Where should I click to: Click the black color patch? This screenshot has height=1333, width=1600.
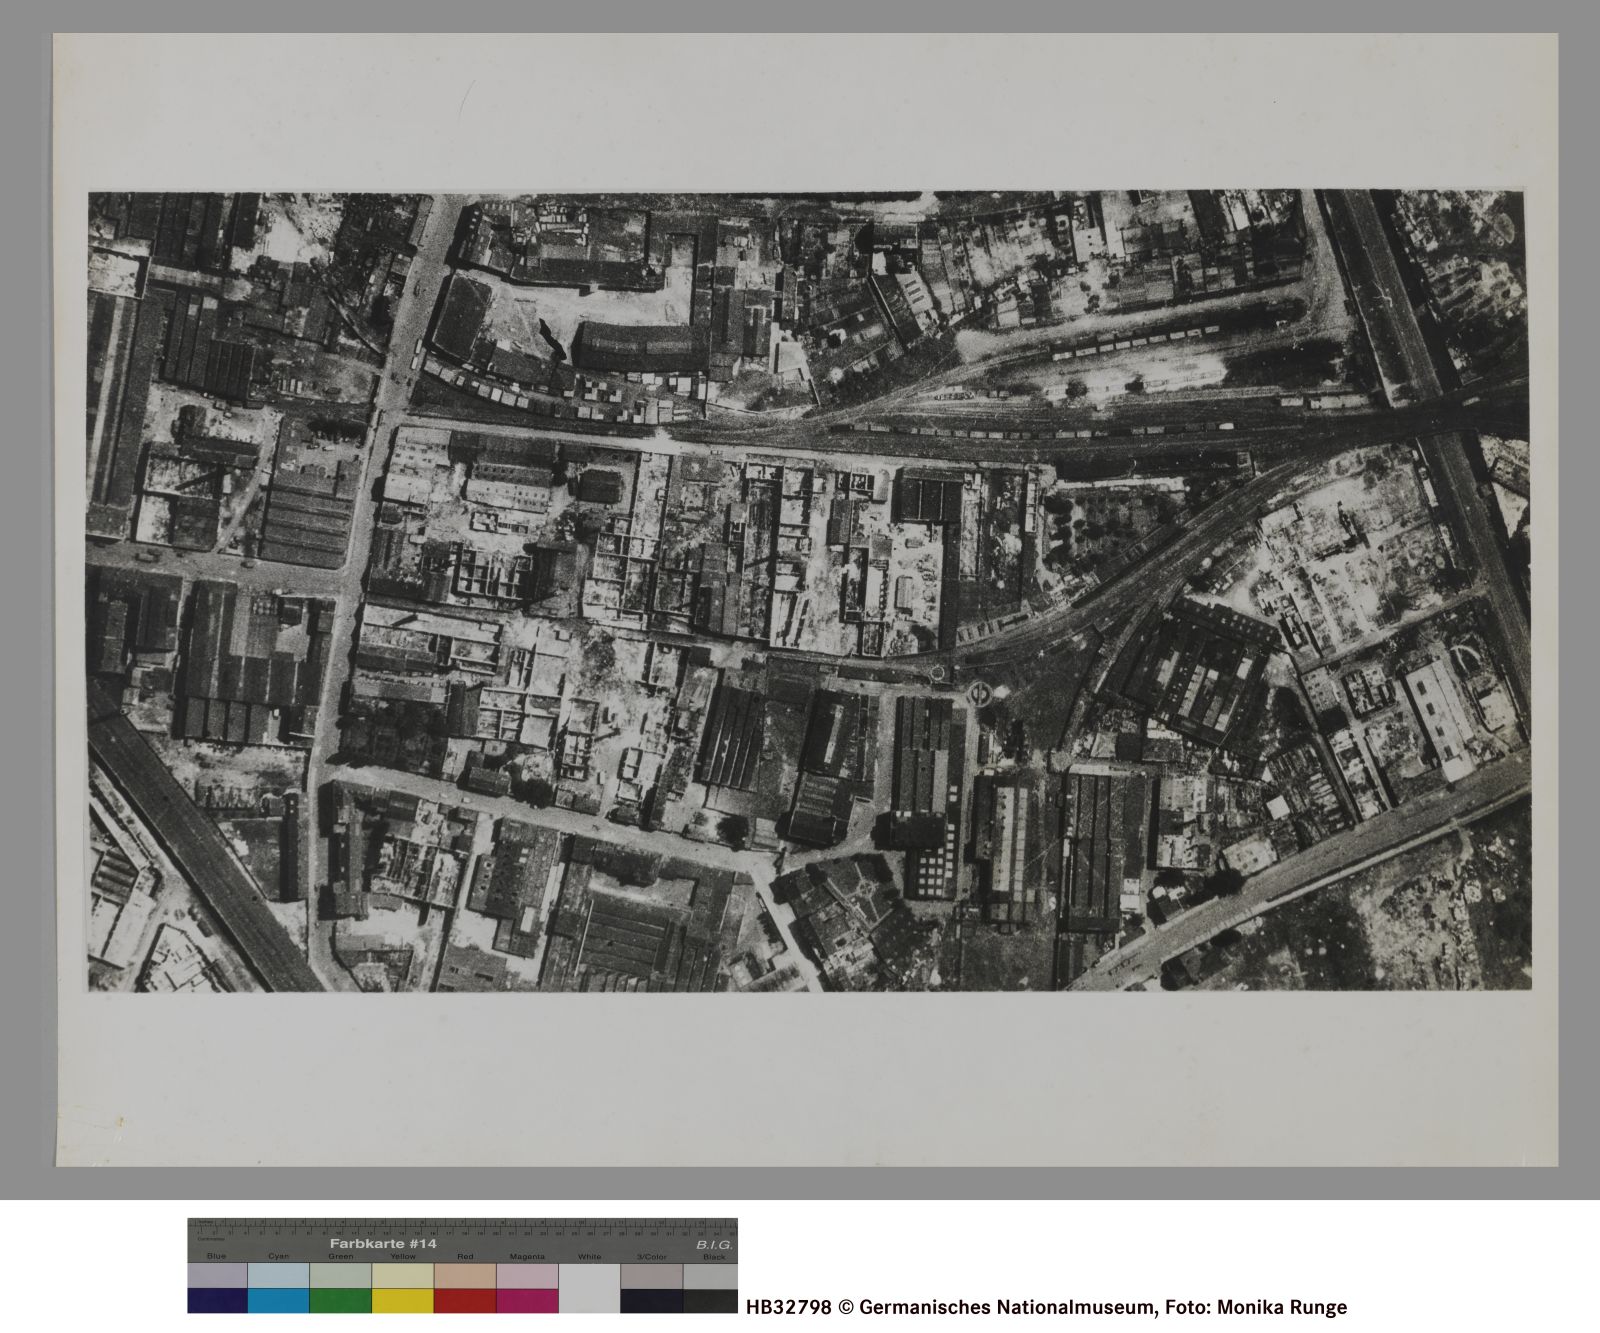711,1300
